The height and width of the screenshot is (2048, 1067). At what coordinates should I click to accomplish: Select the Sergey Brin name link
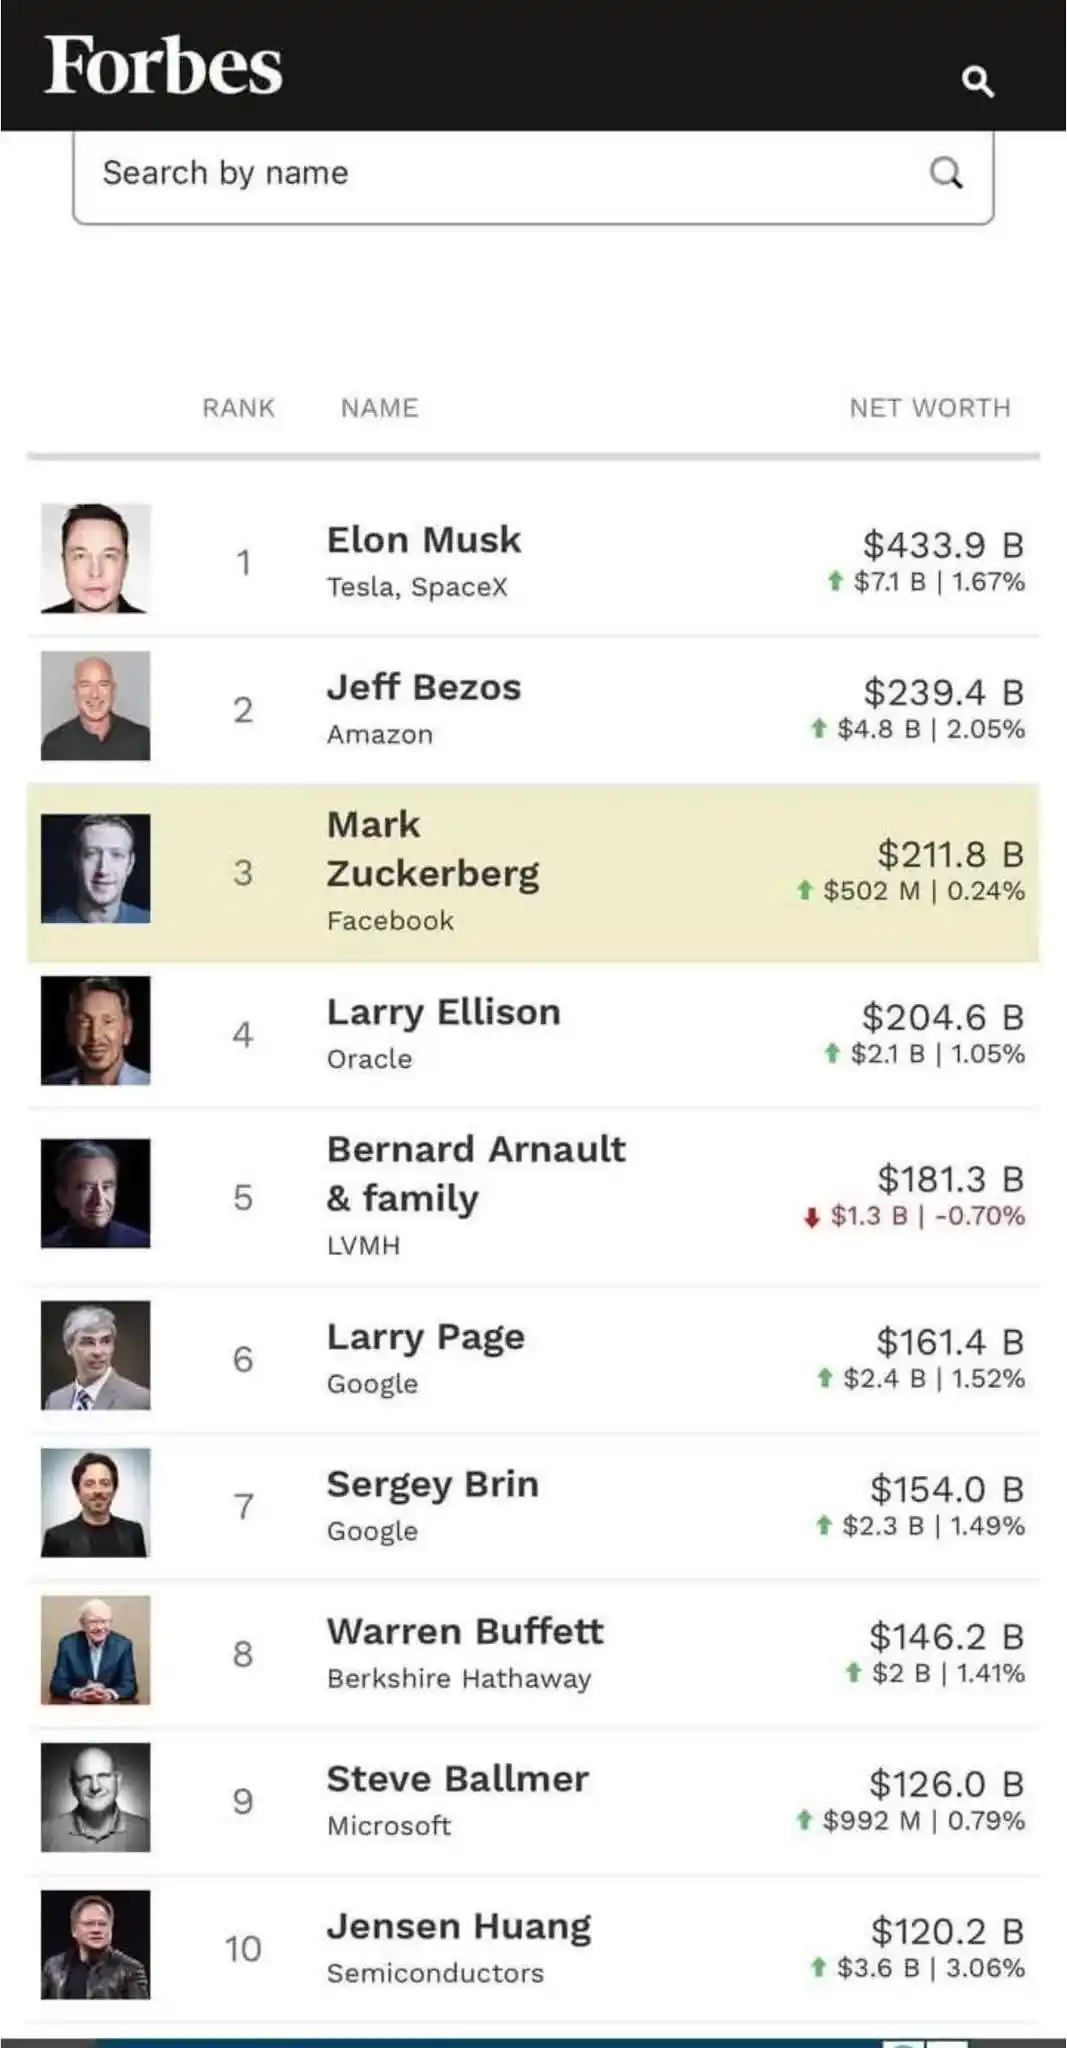coord(432,1484)
